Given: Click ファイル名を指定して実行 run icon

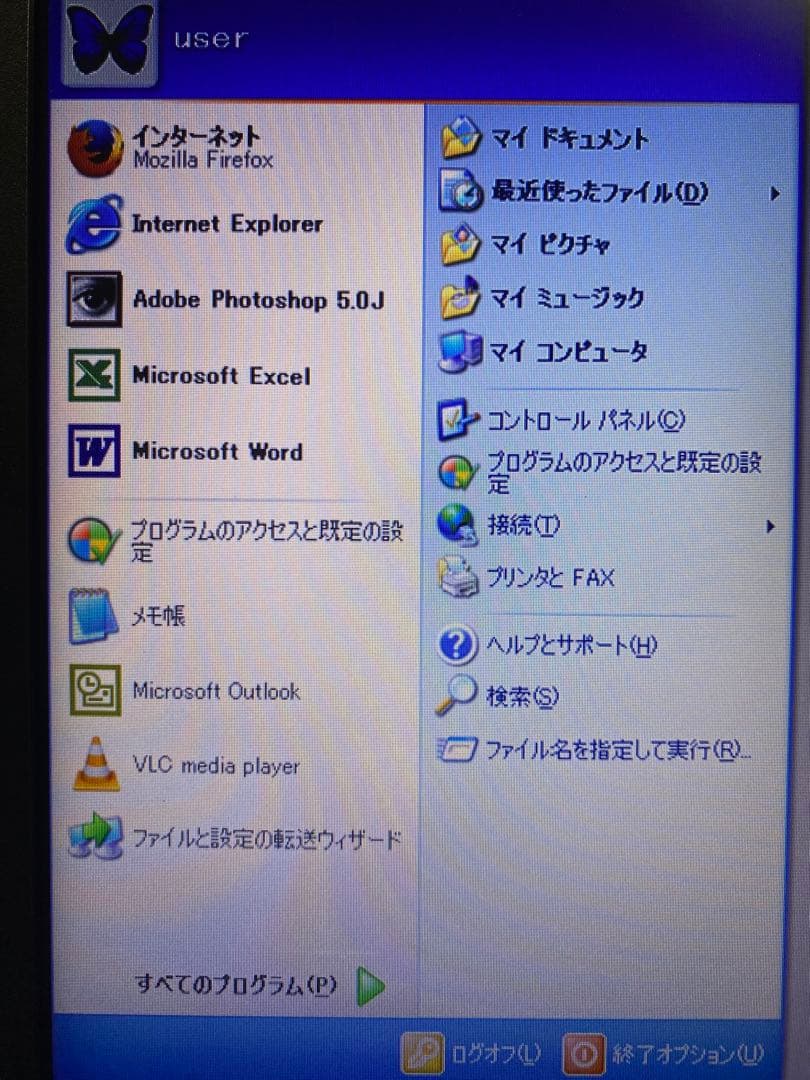Looking at the screenshot, I should click(x=457, y=749).
